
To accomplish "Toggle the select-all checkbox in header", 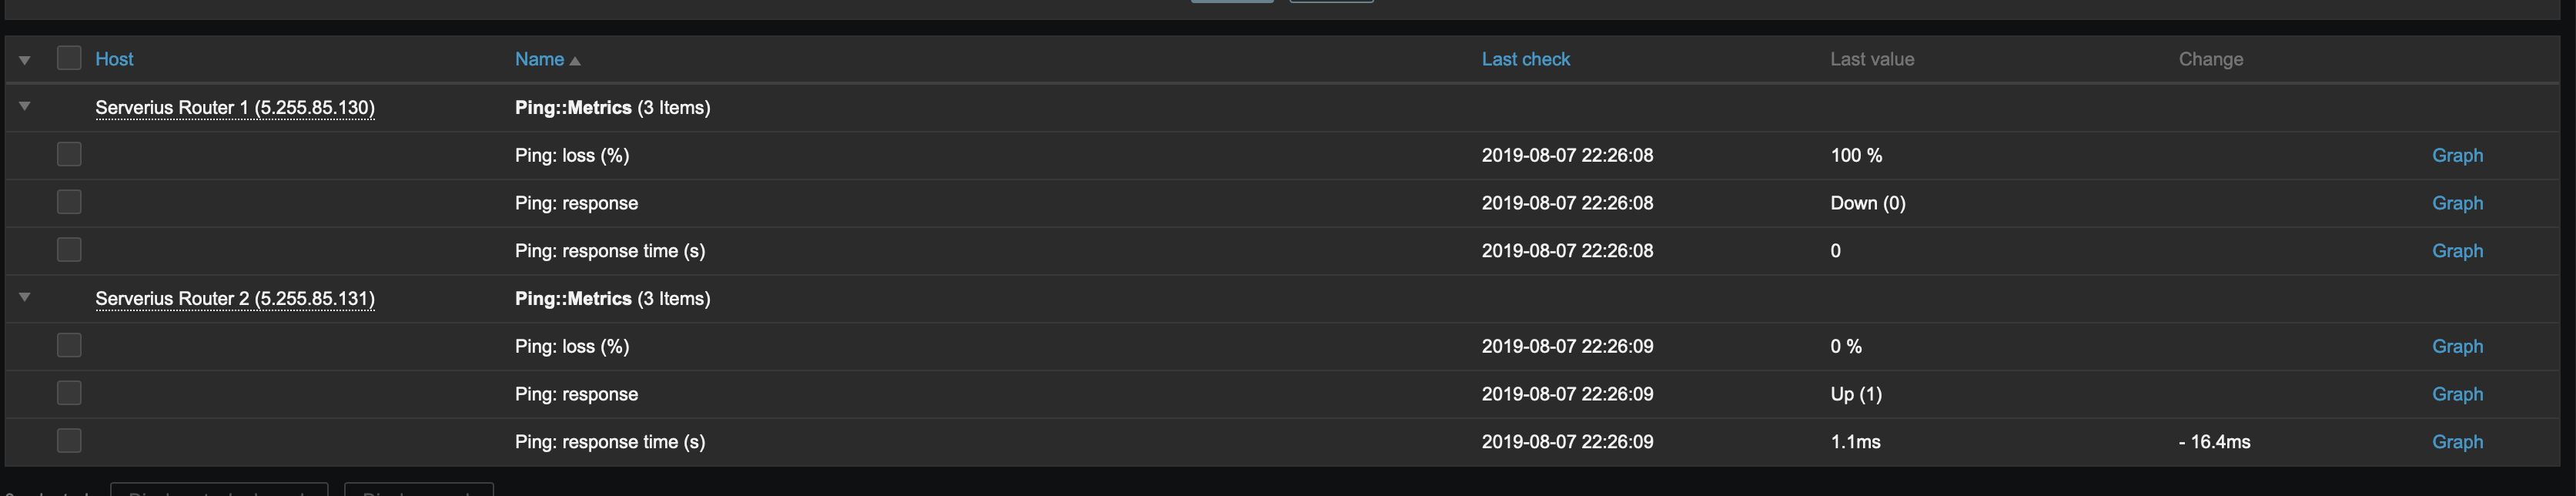I will tap(69, 58).
